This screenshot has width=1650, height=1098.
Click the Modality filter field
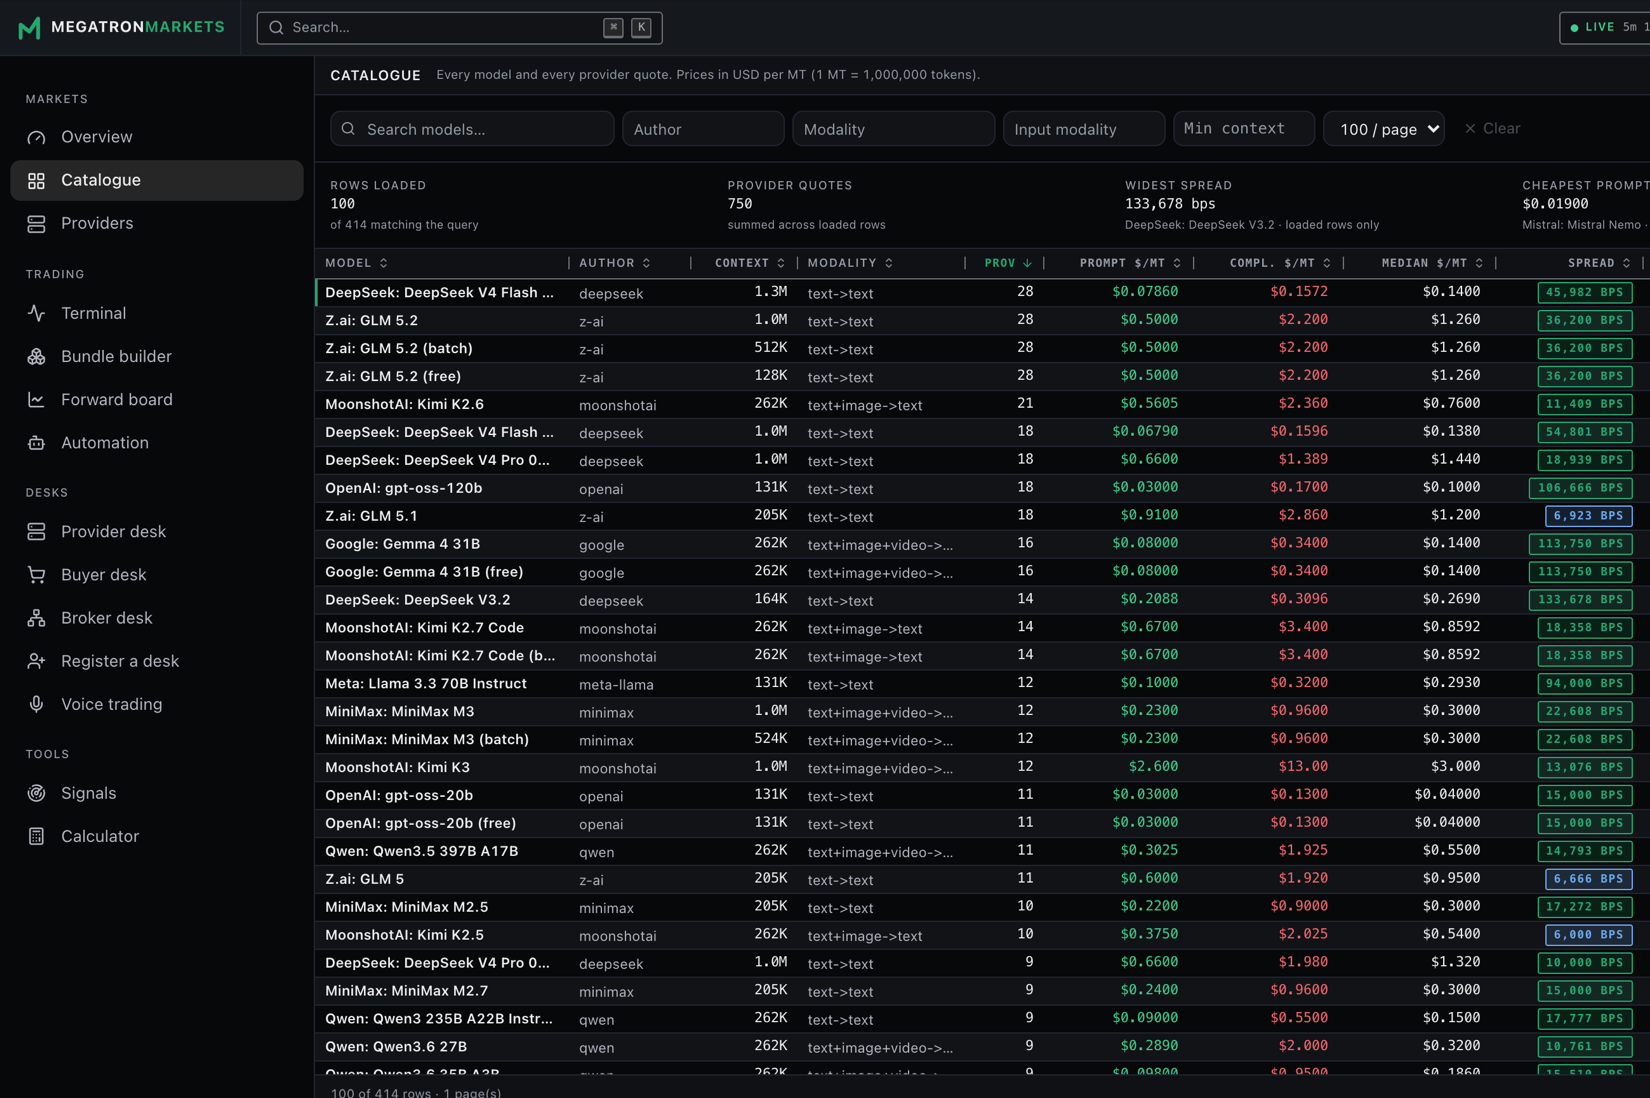(893, 129)
